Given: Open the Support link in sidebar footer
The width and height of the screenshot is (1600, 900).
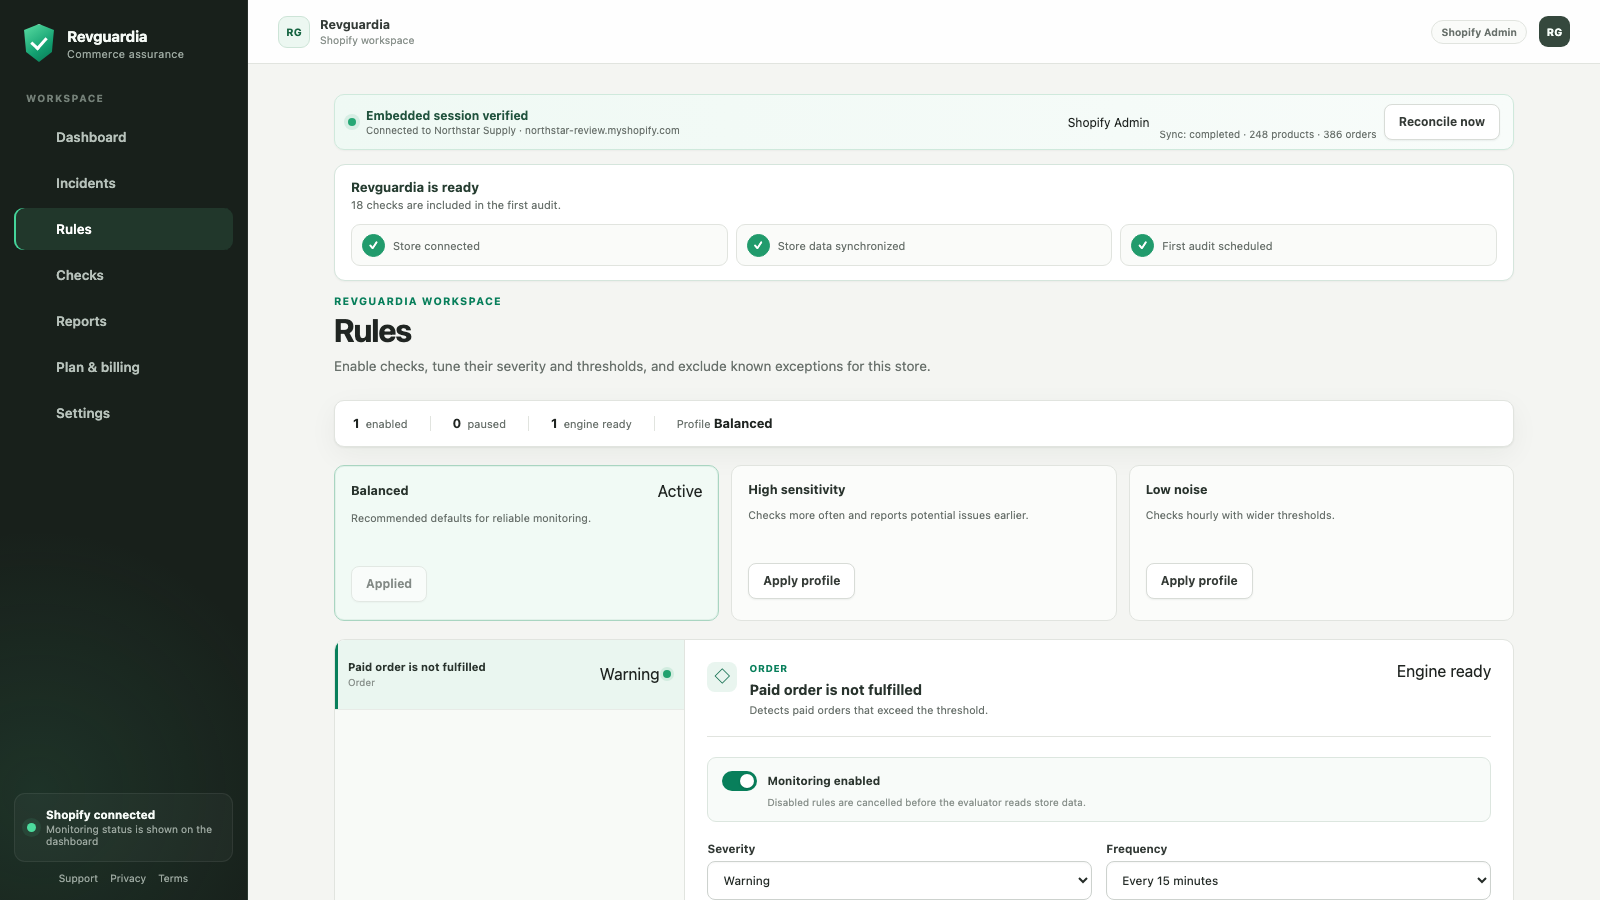Looking at the screenshot, I should click(78, 879).
